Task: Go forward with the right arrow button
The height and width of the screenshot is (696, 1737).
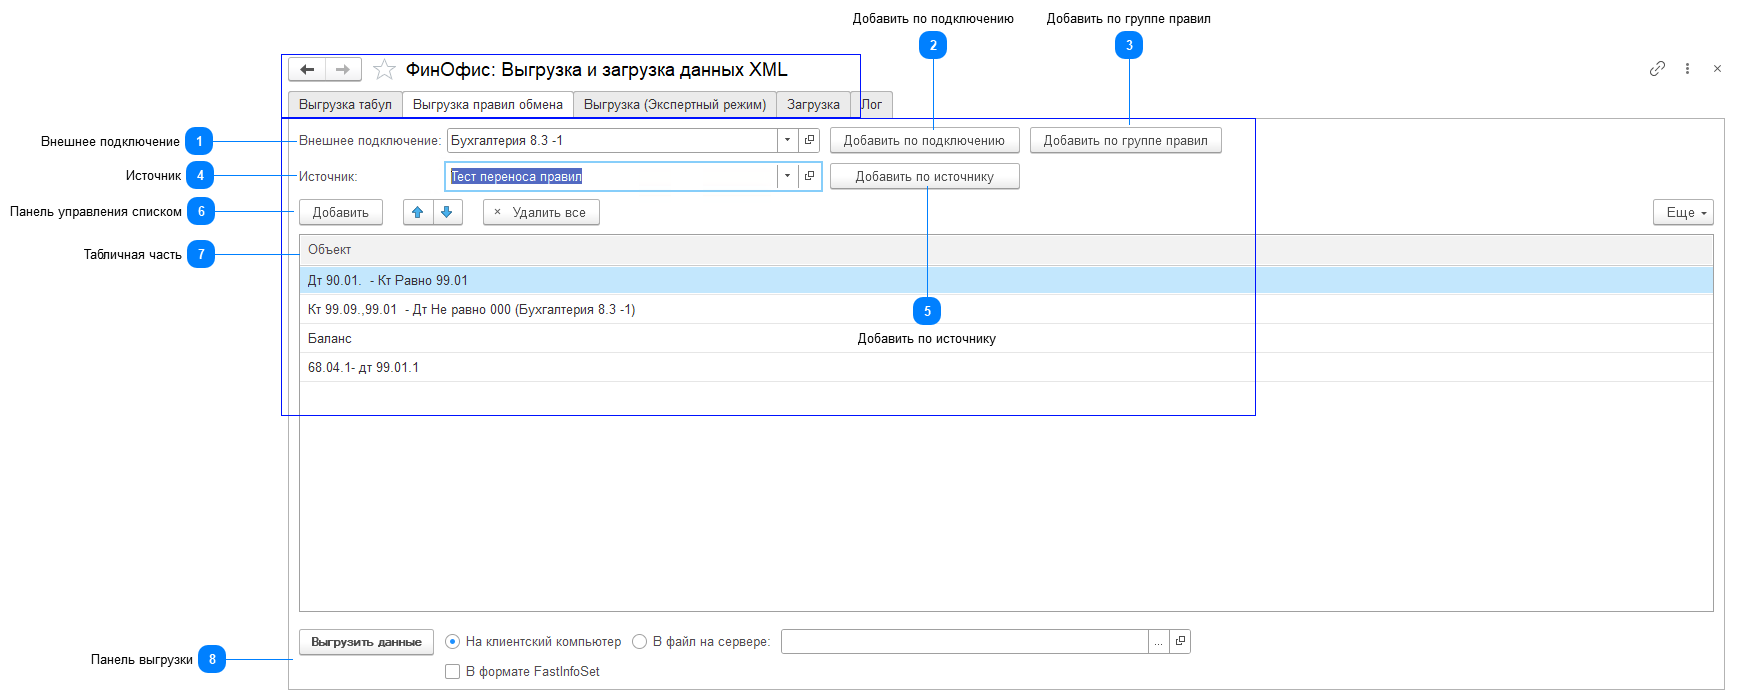Action: (x=343, y=69)
